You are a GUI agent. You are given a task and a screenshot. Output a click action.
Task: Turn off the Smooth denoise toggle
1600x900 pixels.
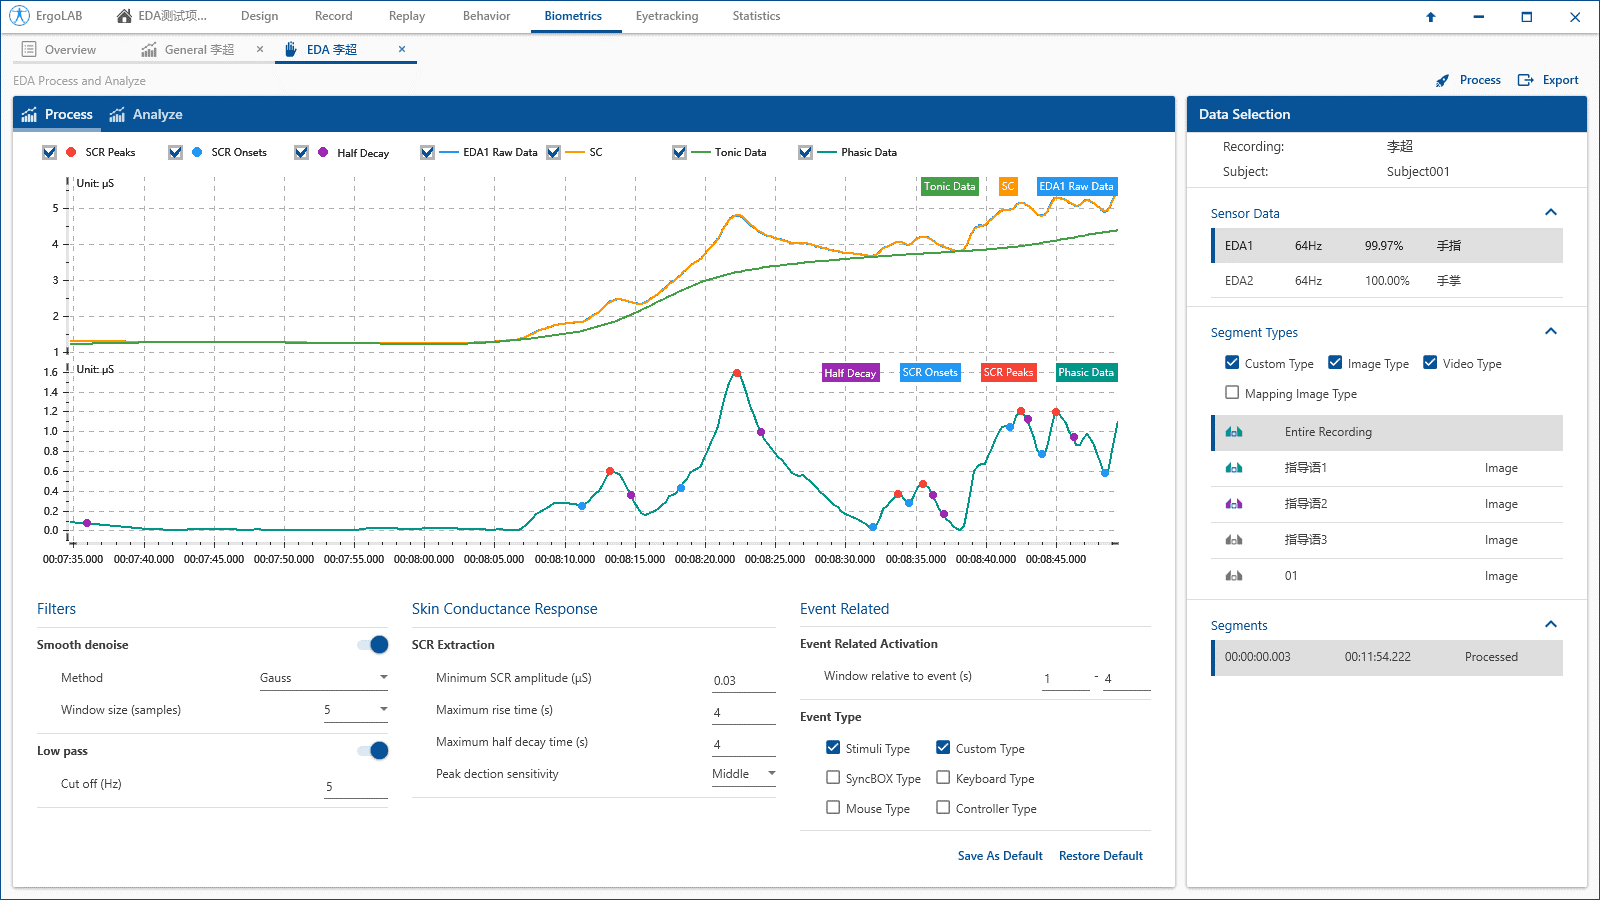point(373,645)
